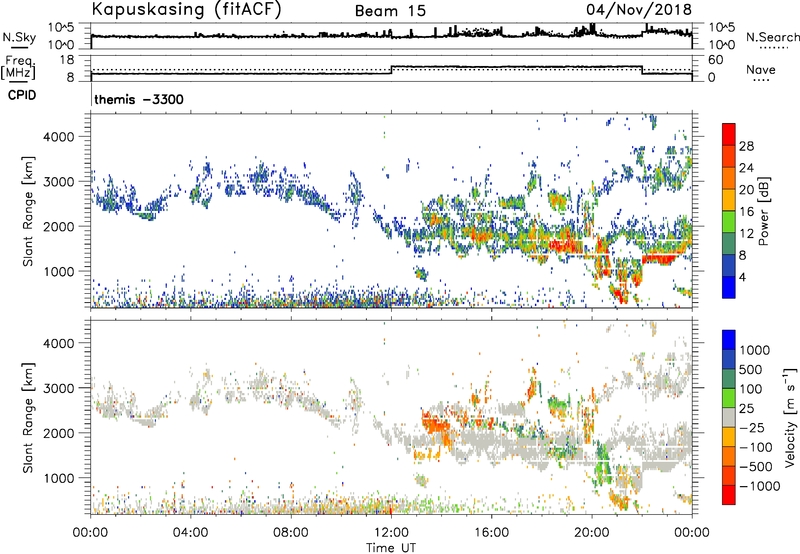Click the "20:00" time tick label

click(592, 533)
